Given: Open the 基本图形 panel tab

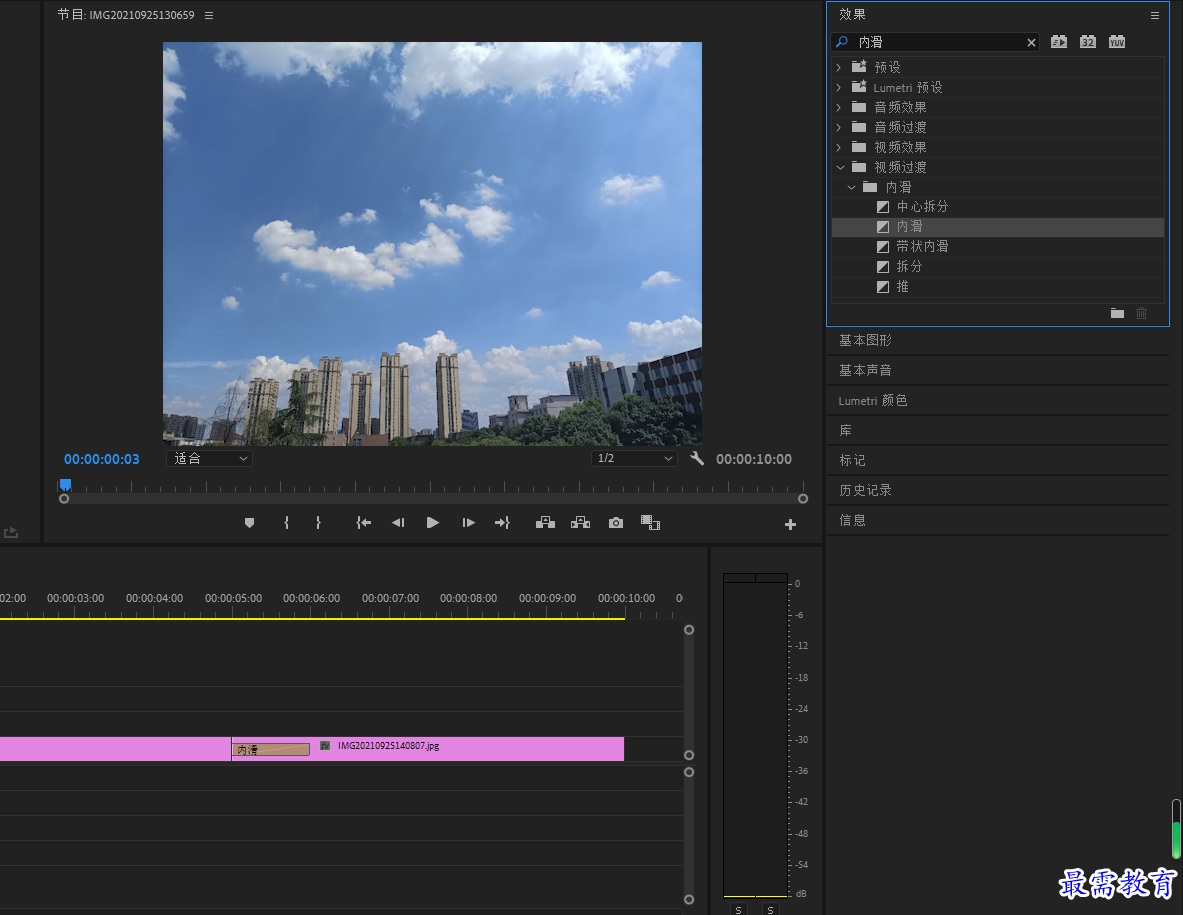Looking at the screenshot, I should coord(865,340).
